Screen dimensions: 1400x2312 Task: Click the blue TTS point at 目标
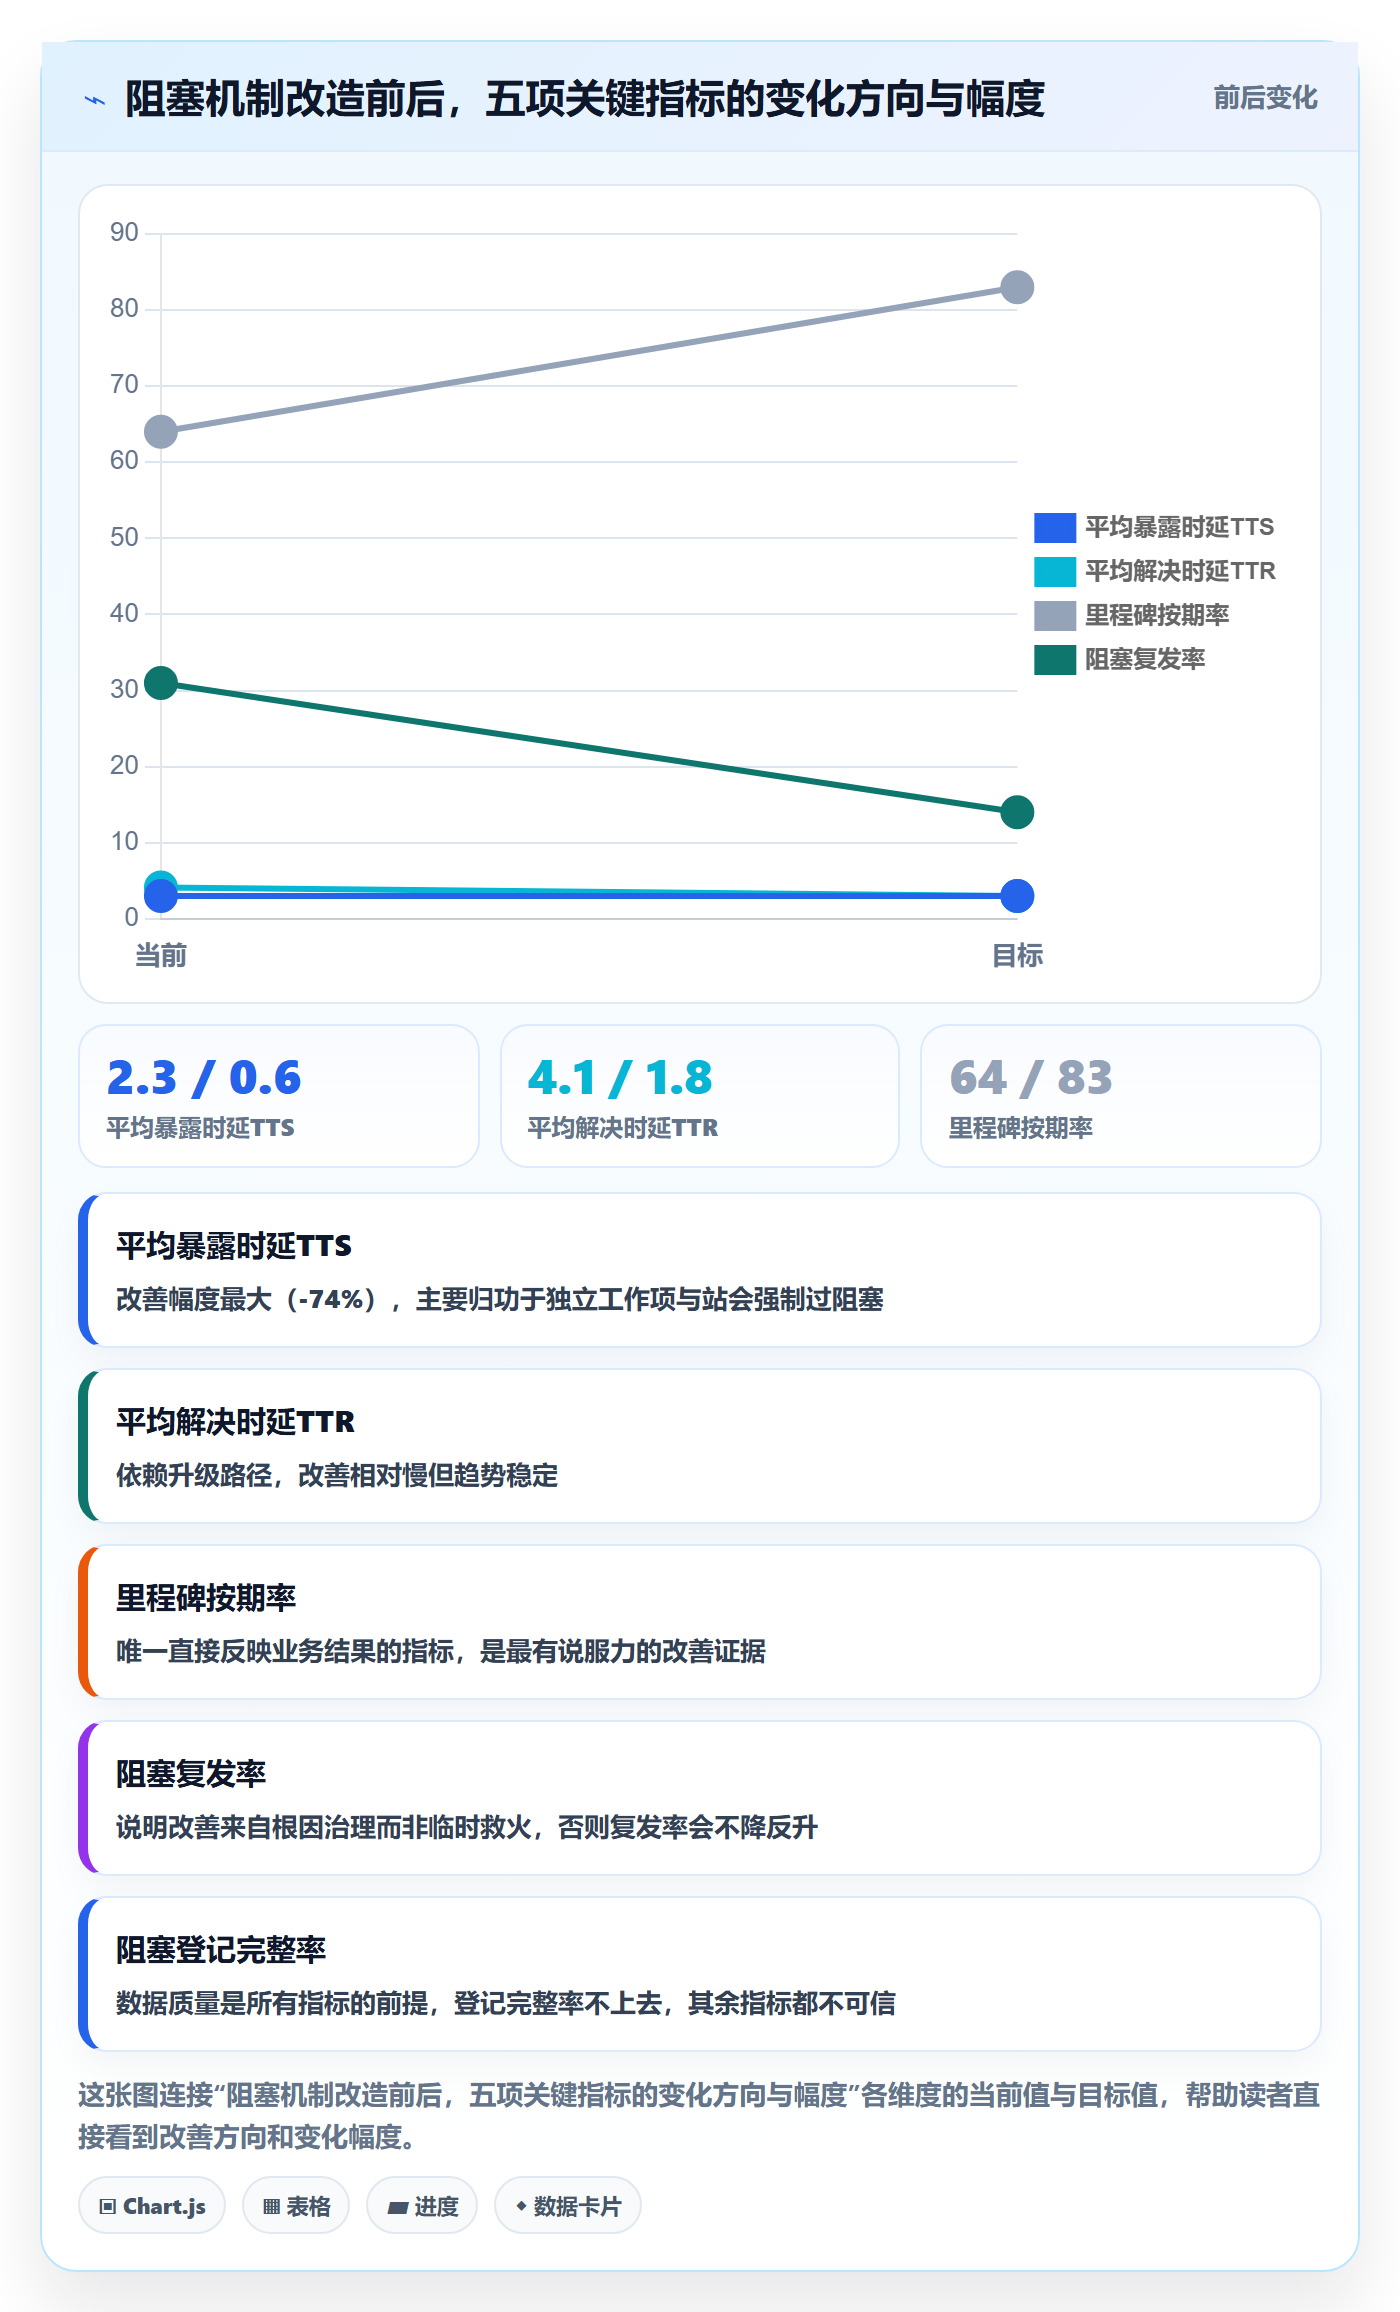(x=1017, y=896)
